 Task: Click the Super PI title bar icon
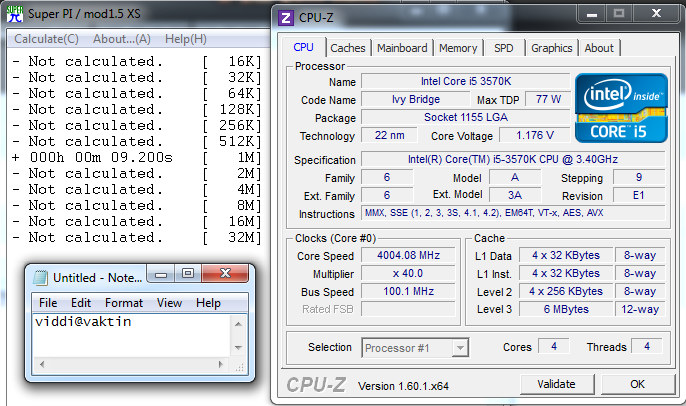[x=11, y=14]
